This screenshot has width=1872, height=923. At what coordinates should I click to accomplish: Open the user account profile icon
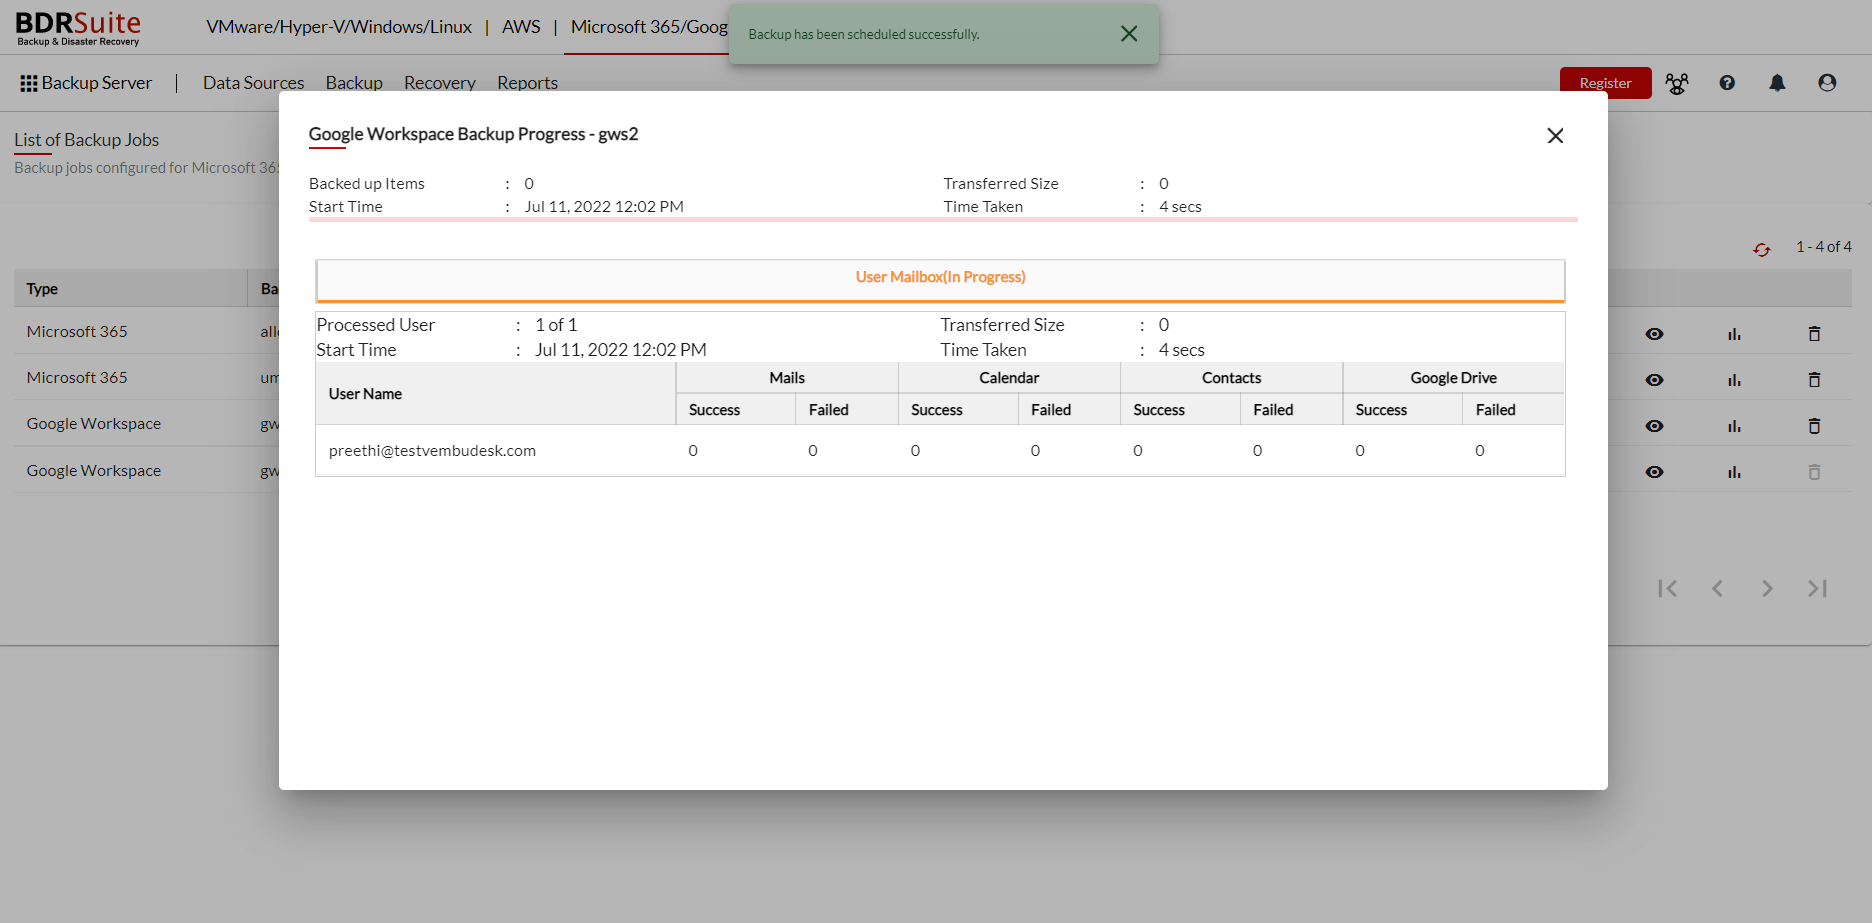1827,83
